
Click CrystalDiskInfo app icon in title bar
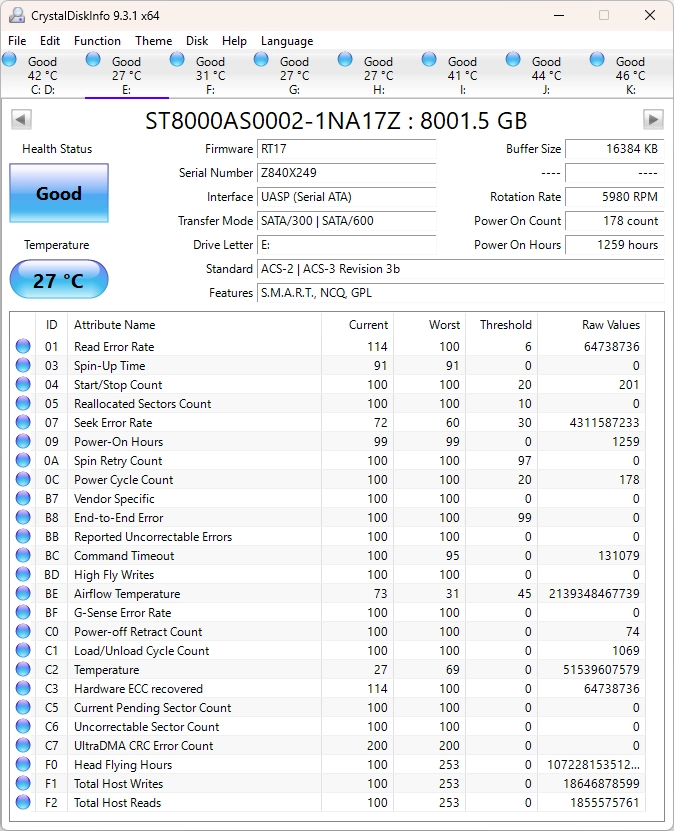click(x=16, y=15)
